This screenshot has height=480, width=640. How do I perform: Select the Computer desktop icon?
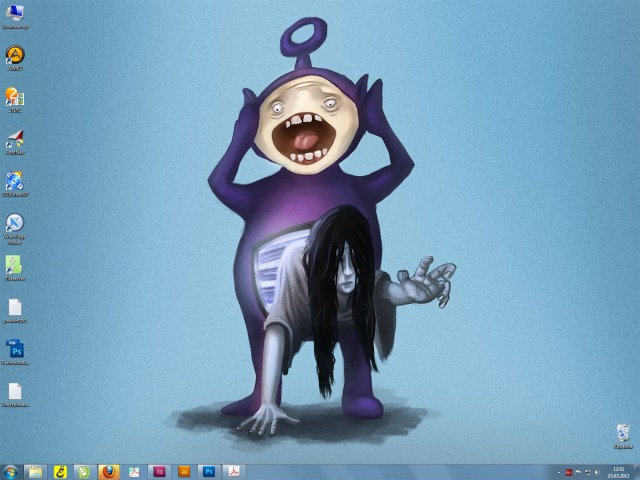pos(15,16)
